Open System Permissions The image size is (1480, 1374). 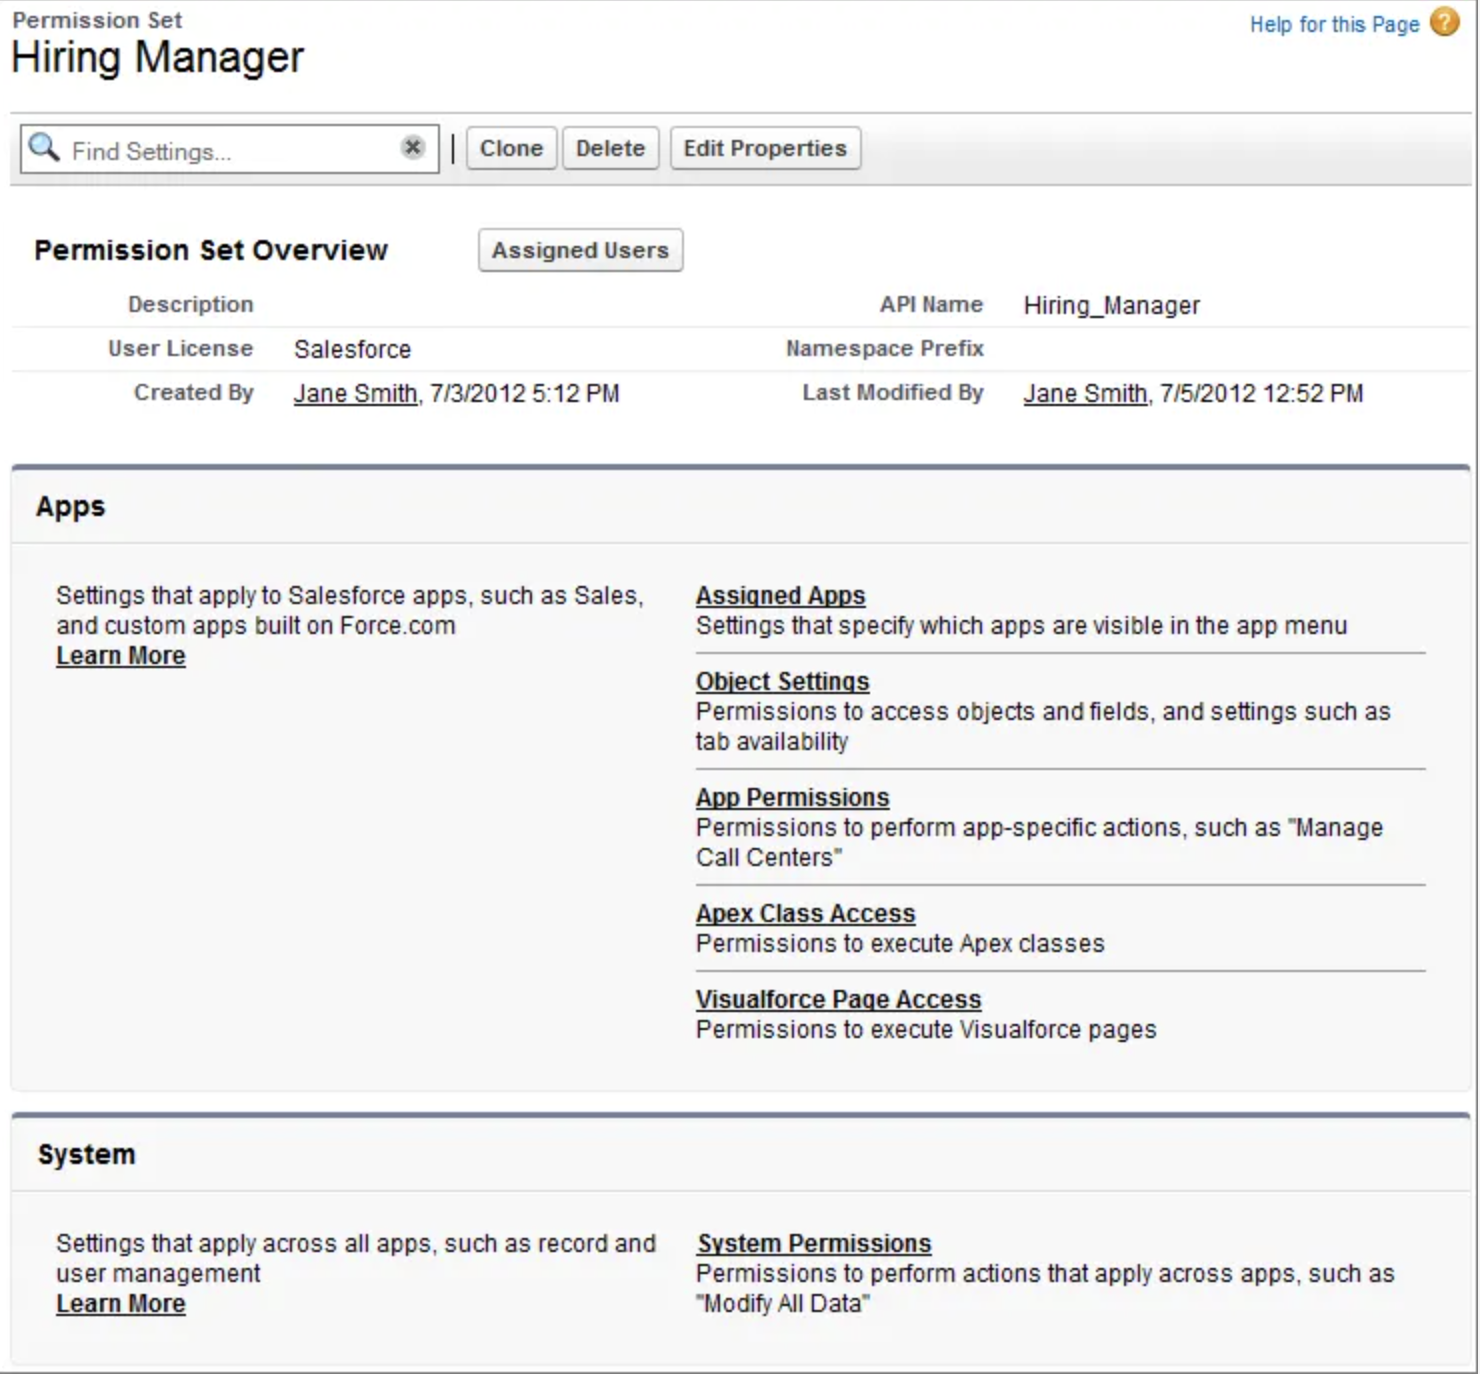coord(814,1243)
